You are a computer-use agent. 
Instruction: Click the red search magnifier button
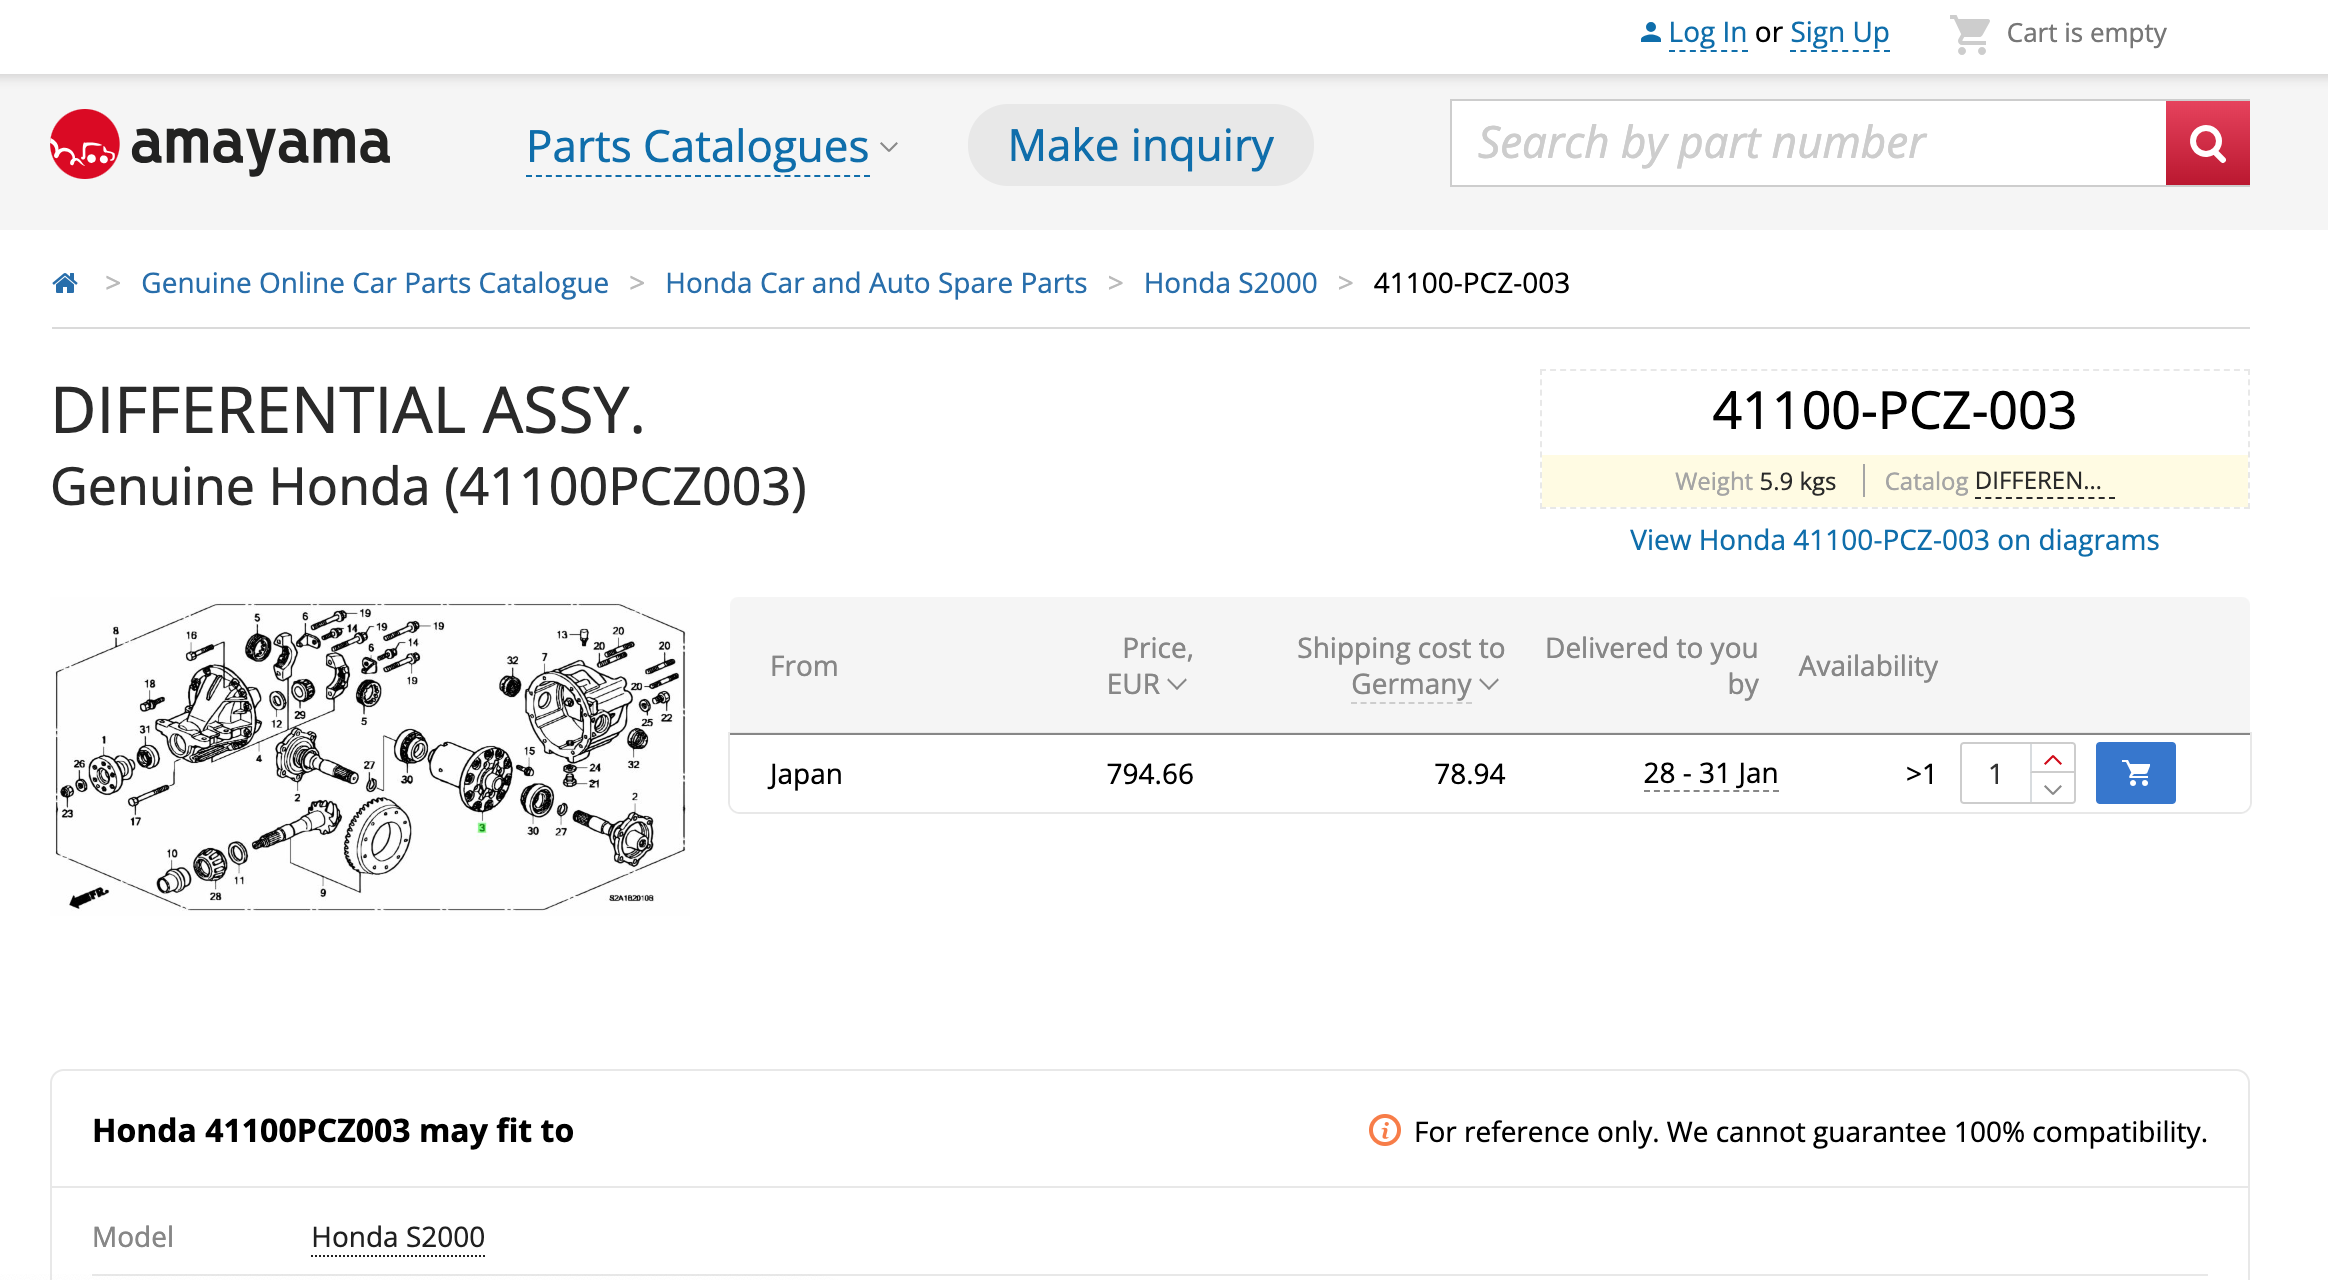2207,143
